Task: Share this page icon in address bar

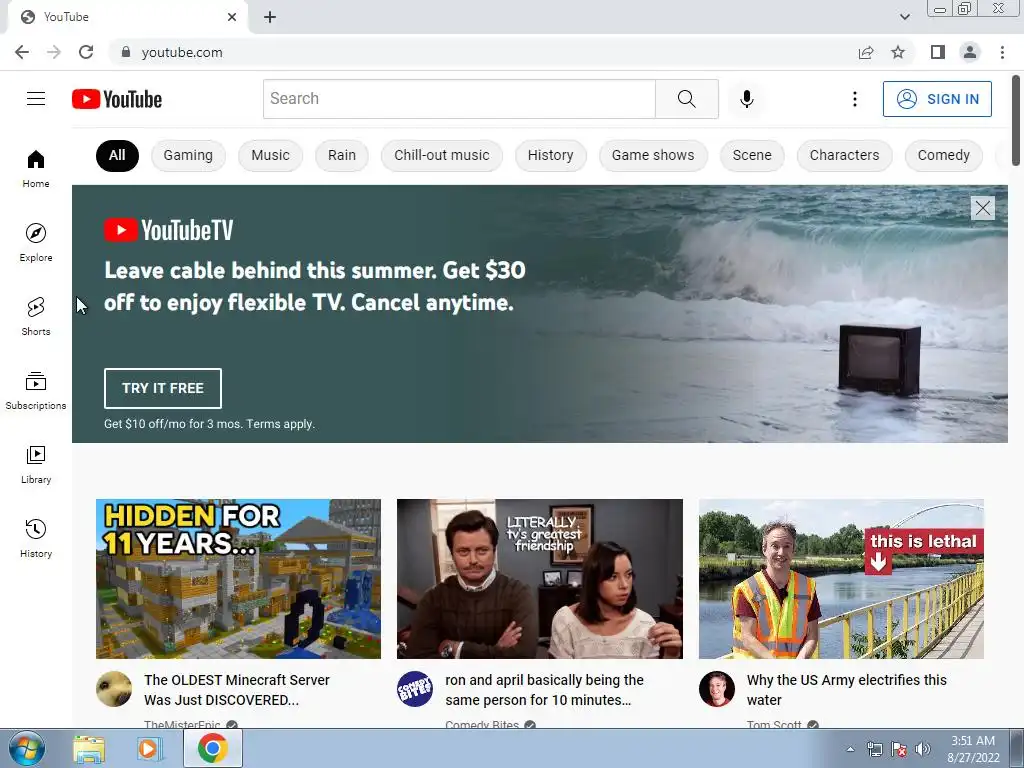Action: tap(866, 52)
